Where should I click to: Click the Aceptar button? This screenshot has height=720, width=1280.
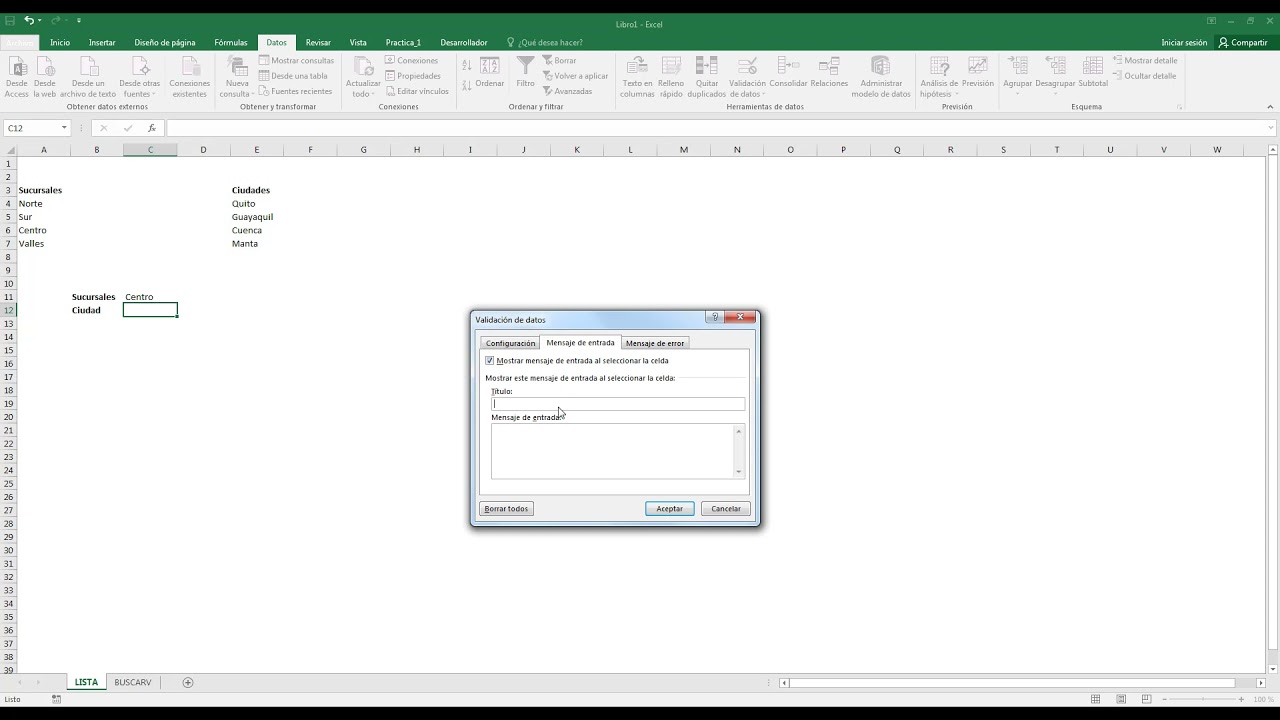coord(670,508)
